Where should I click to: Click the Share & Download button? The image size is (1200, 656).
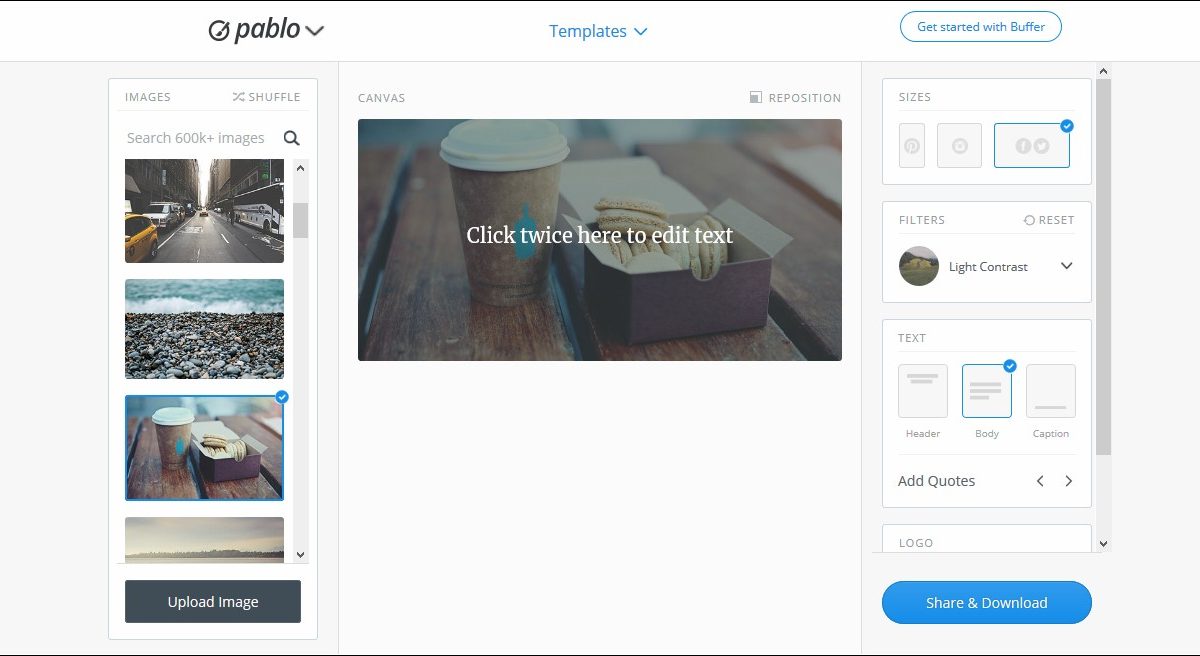point(987,603)
